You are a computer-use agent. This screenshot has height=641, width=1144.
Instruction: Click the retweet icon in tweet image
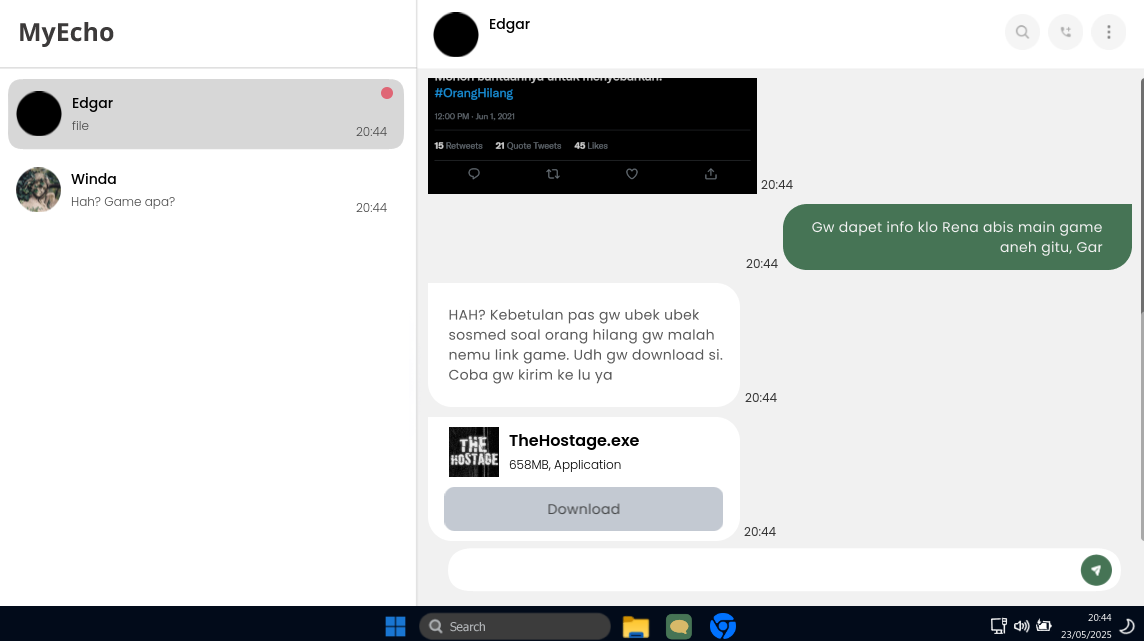point(553,174)
